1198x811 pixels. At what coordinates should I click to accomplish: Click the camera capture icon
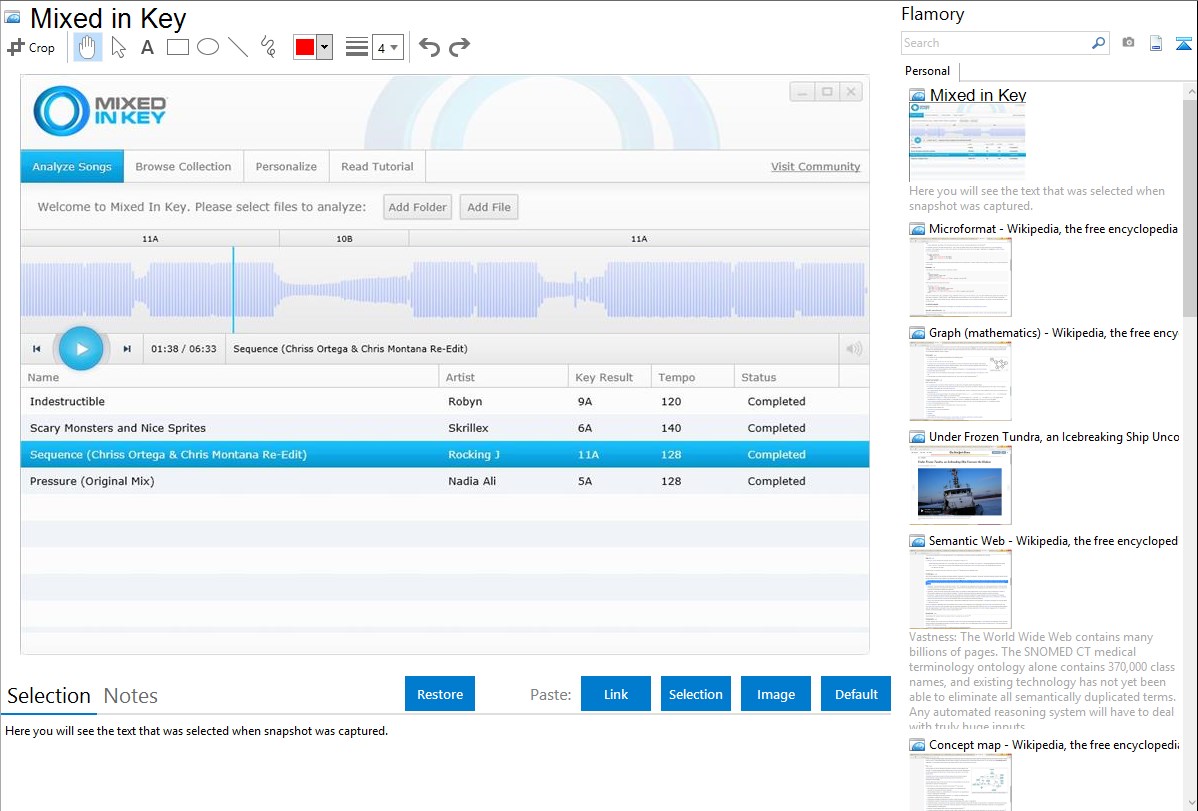point(1128,43)
